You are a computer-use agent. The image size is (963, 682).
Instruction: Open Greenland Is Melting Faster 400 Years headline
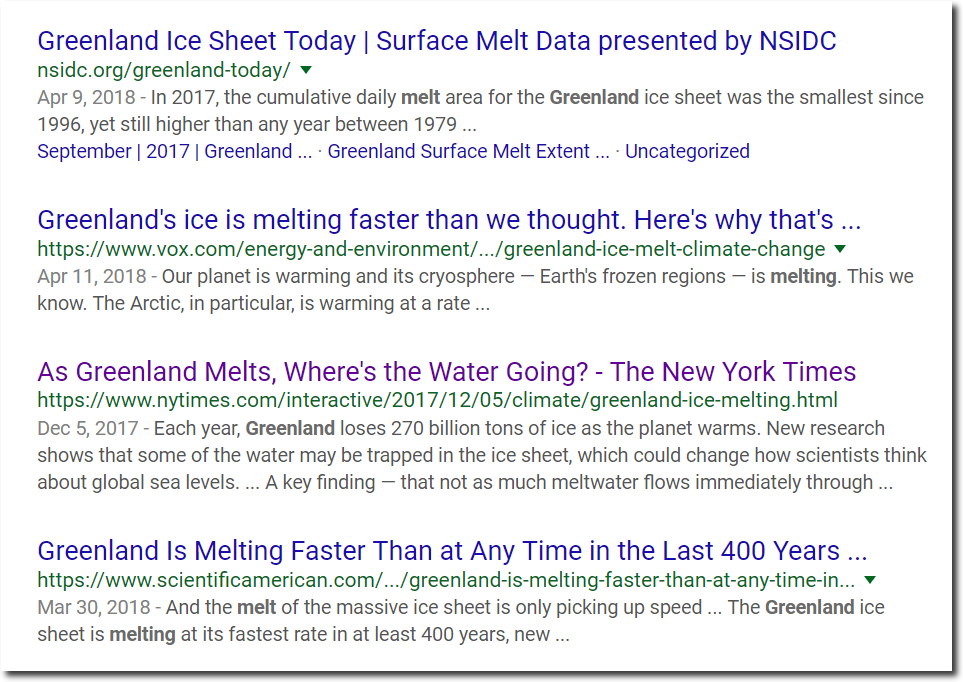tap(452, 551)
